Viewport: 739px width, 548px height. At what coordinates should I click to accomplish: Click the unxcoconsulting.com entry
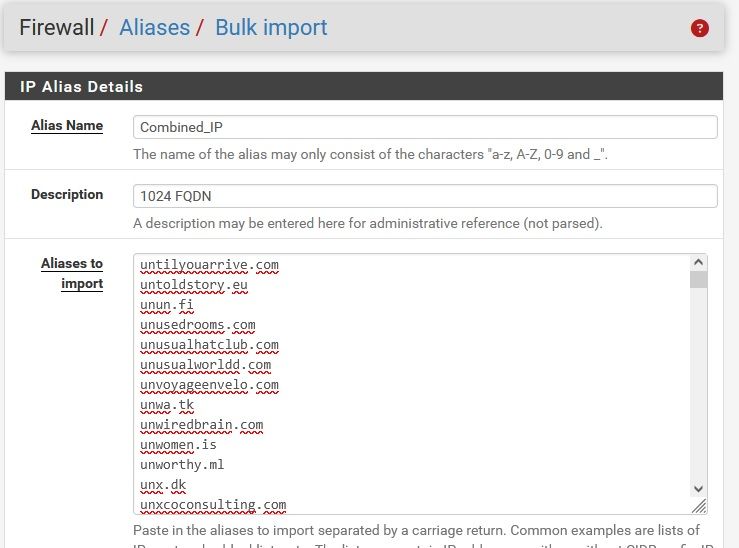(x=213, y=505)
